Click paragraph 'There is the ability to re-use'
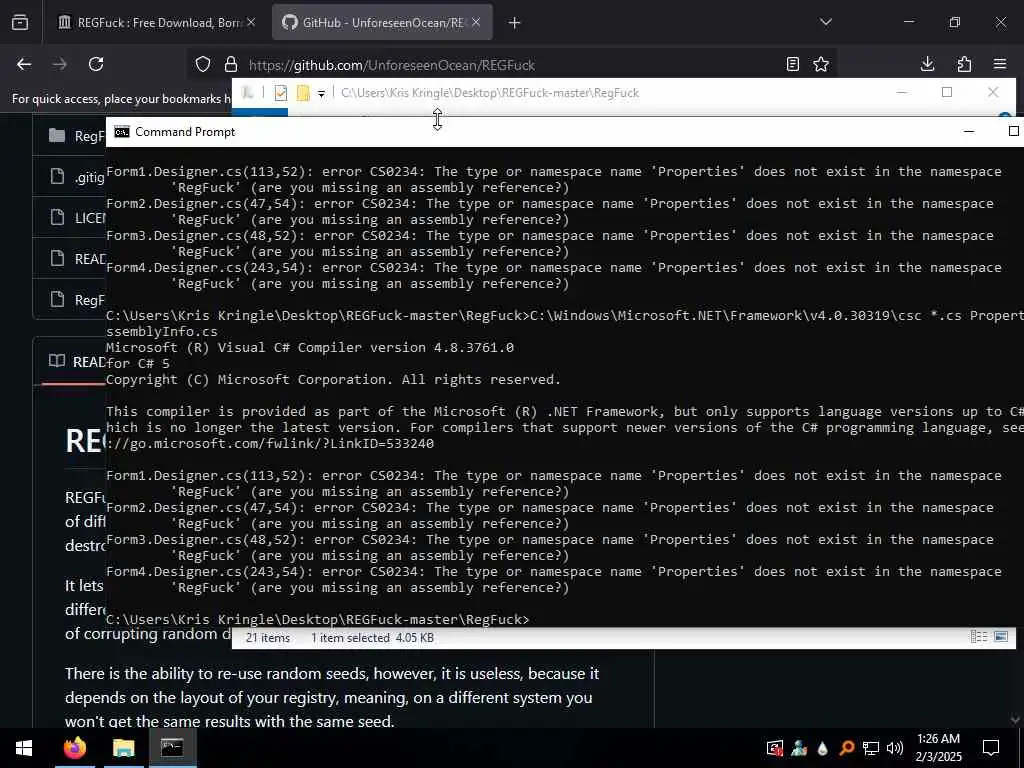This screenshot has width=1024, height=768. (332, 697)
